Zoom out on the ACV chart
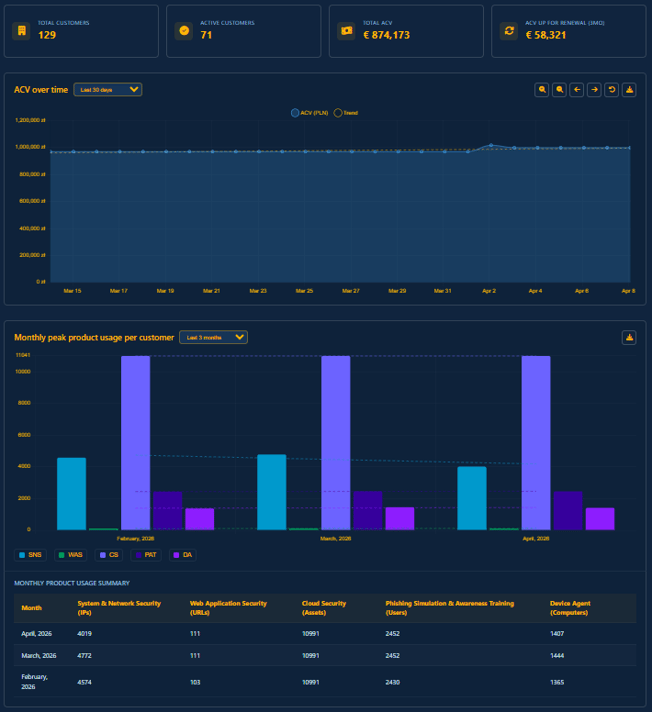This screenshot has width=652, height=712. pos(560,90)
